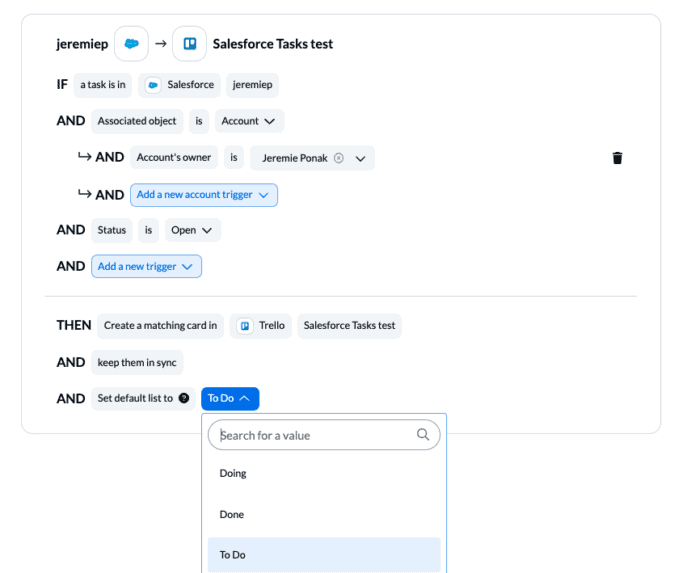Select Done from the list options
683x573 pixels.
point(232,514)
